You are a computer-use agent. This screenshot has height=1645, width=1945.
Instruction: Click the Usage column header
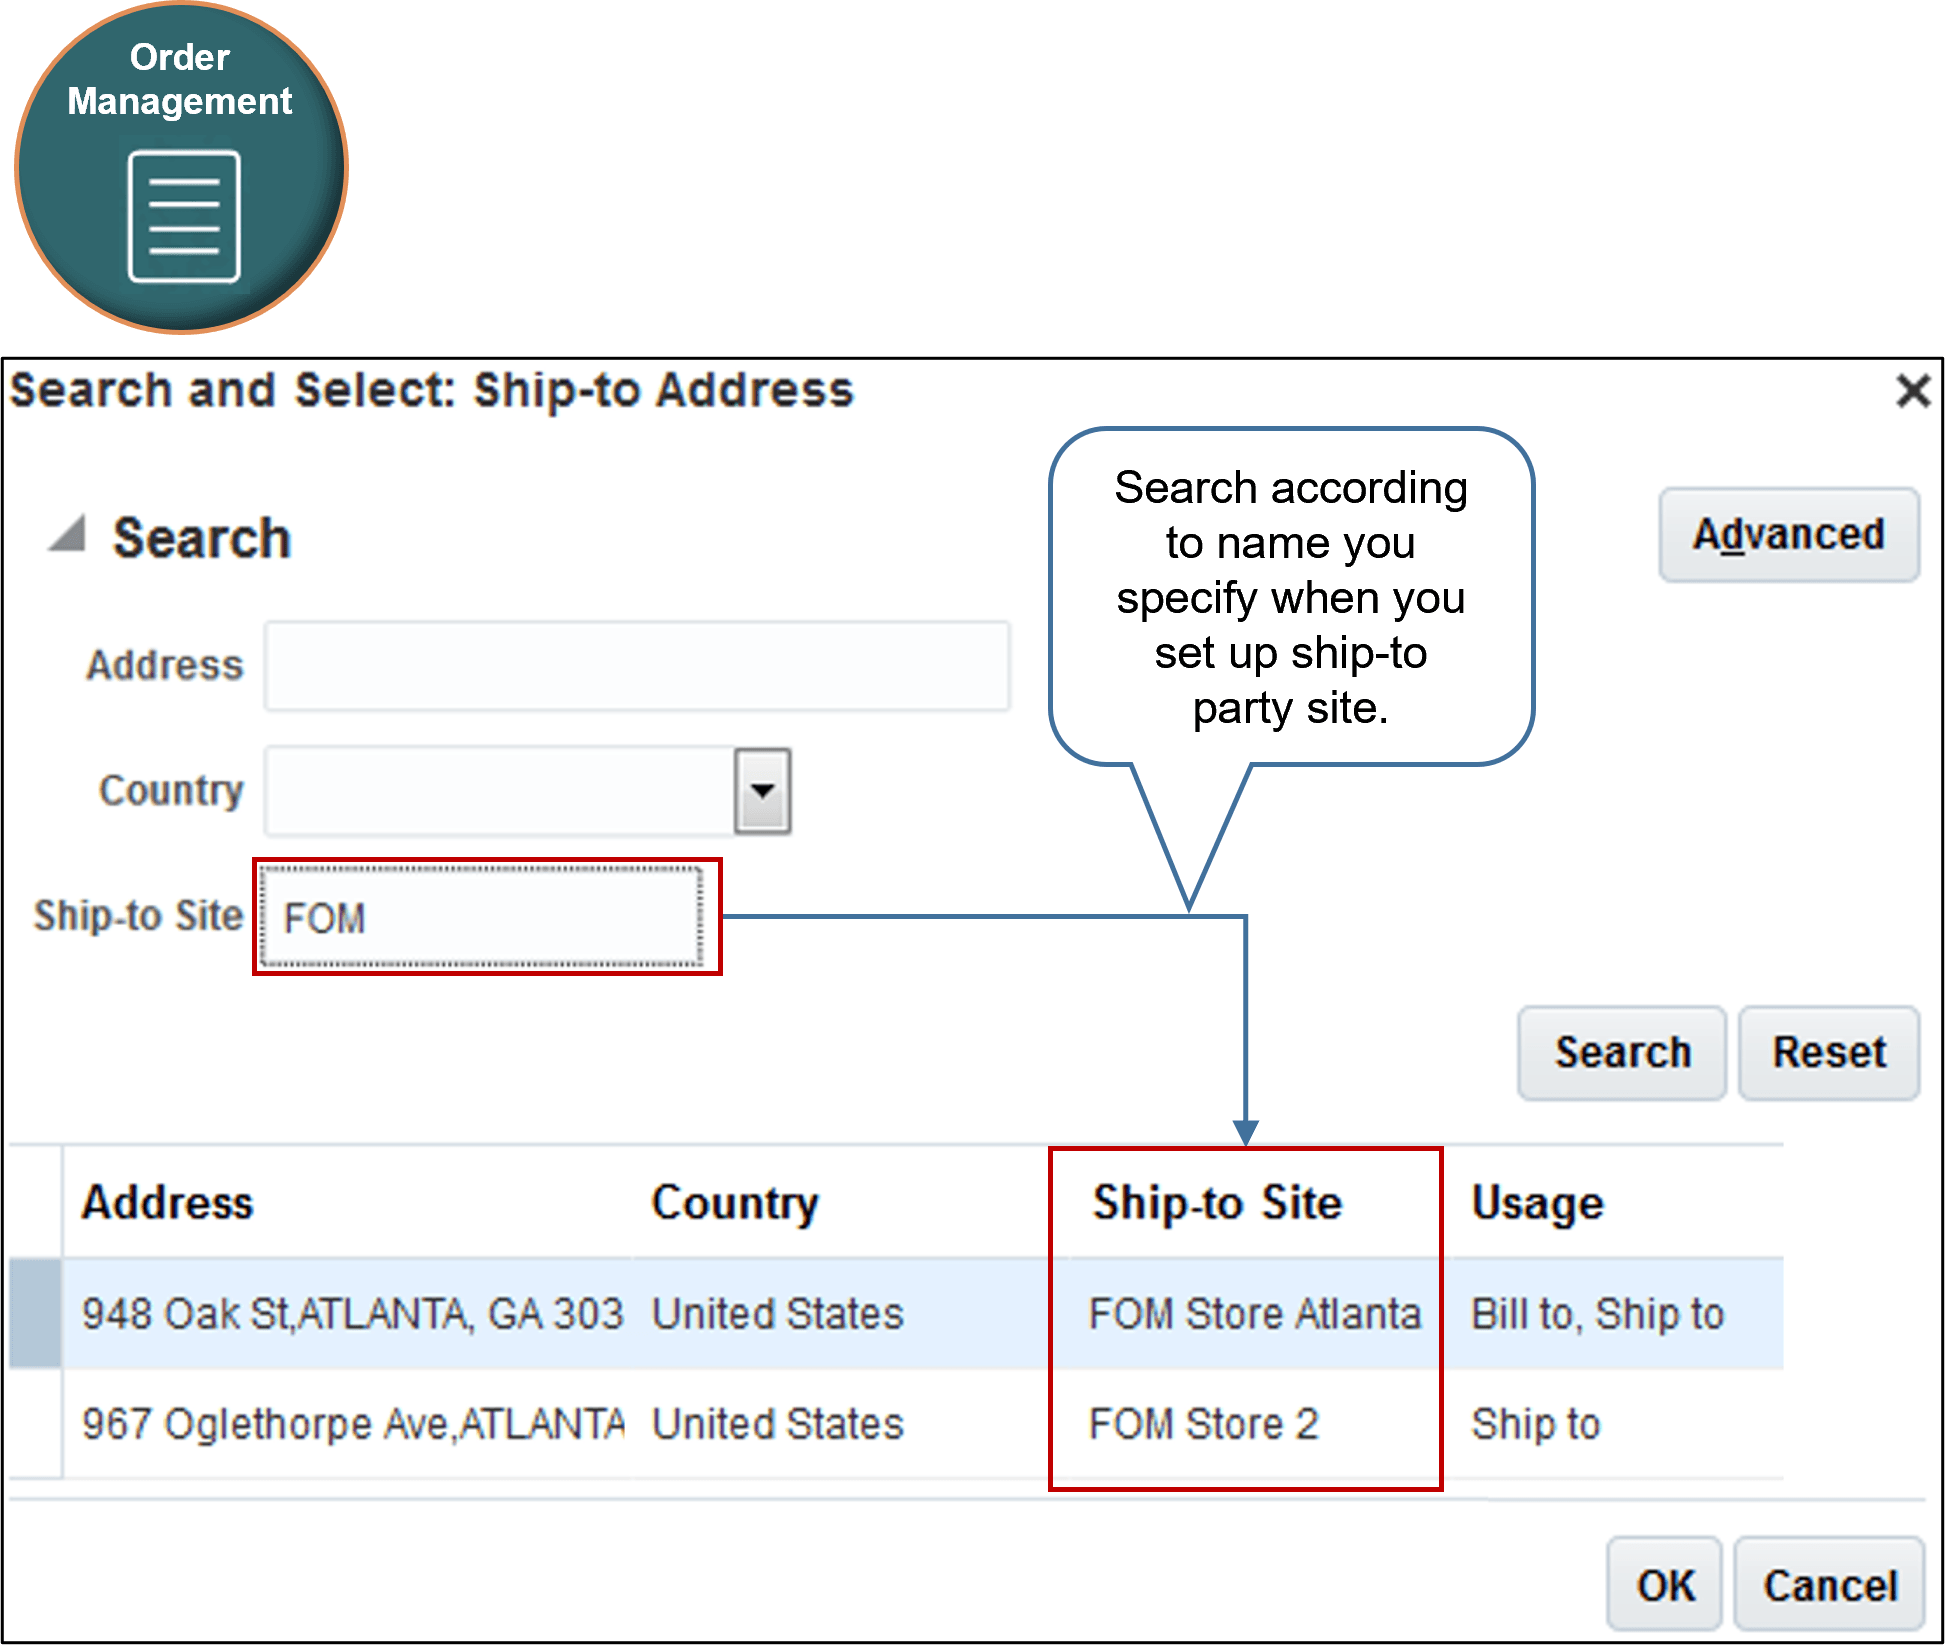[x=1537, y=1202]
